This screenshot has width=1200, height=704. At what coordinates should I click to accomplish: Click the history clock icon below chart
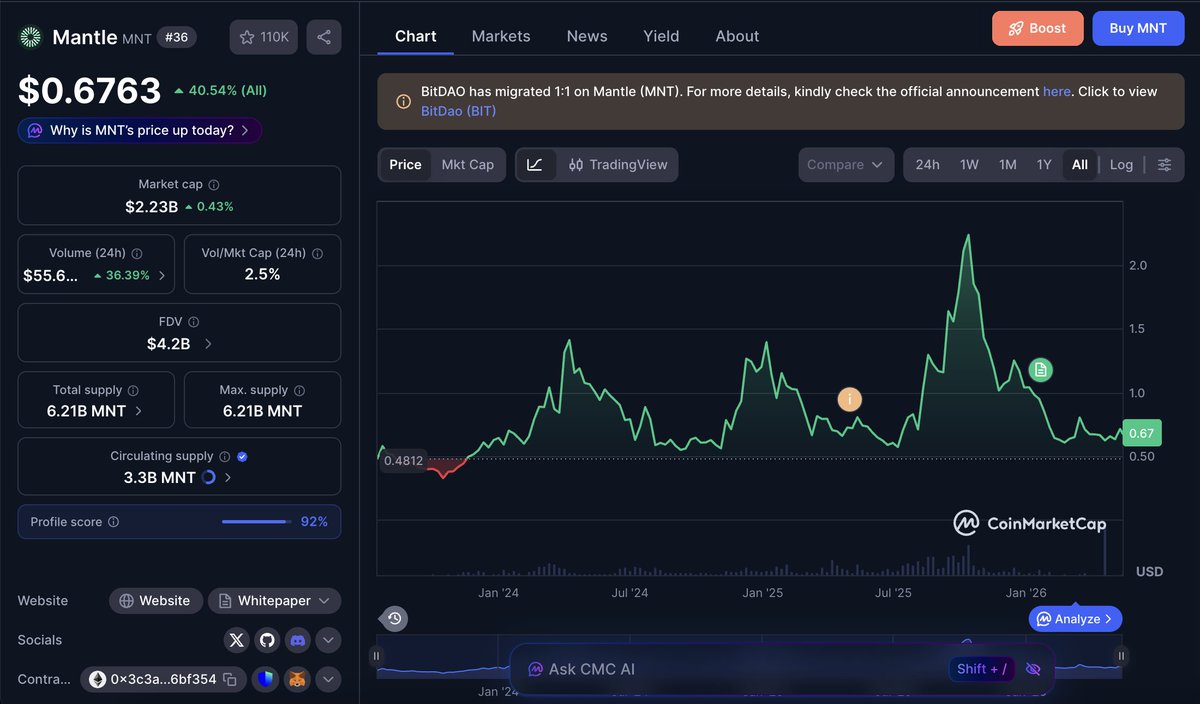pos(394,619)
